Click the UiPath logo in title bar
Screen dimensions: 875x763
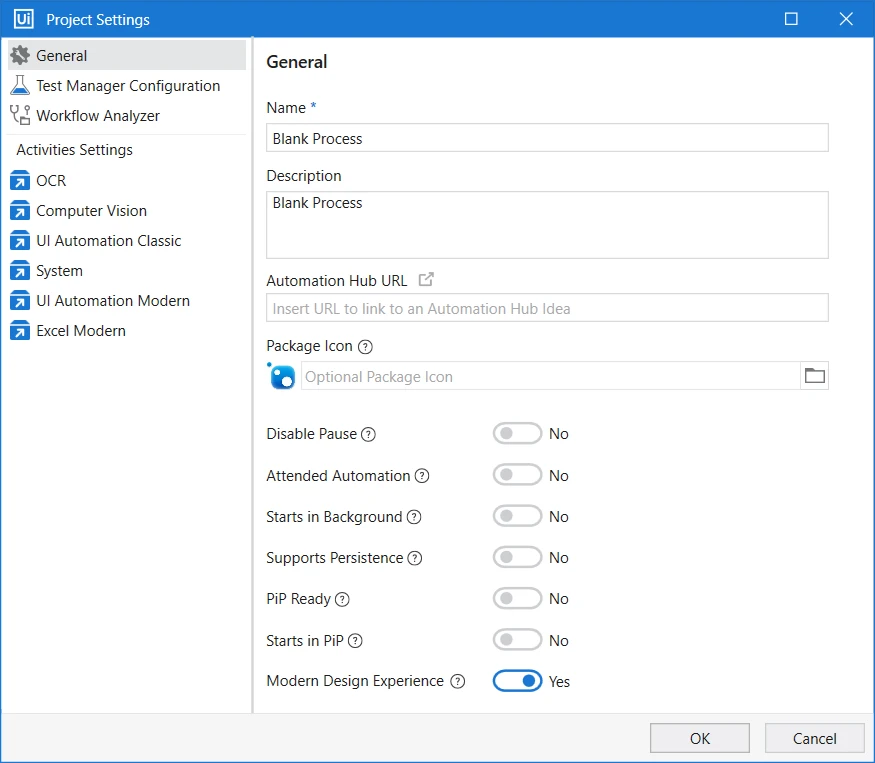click(x=23, y=19)
